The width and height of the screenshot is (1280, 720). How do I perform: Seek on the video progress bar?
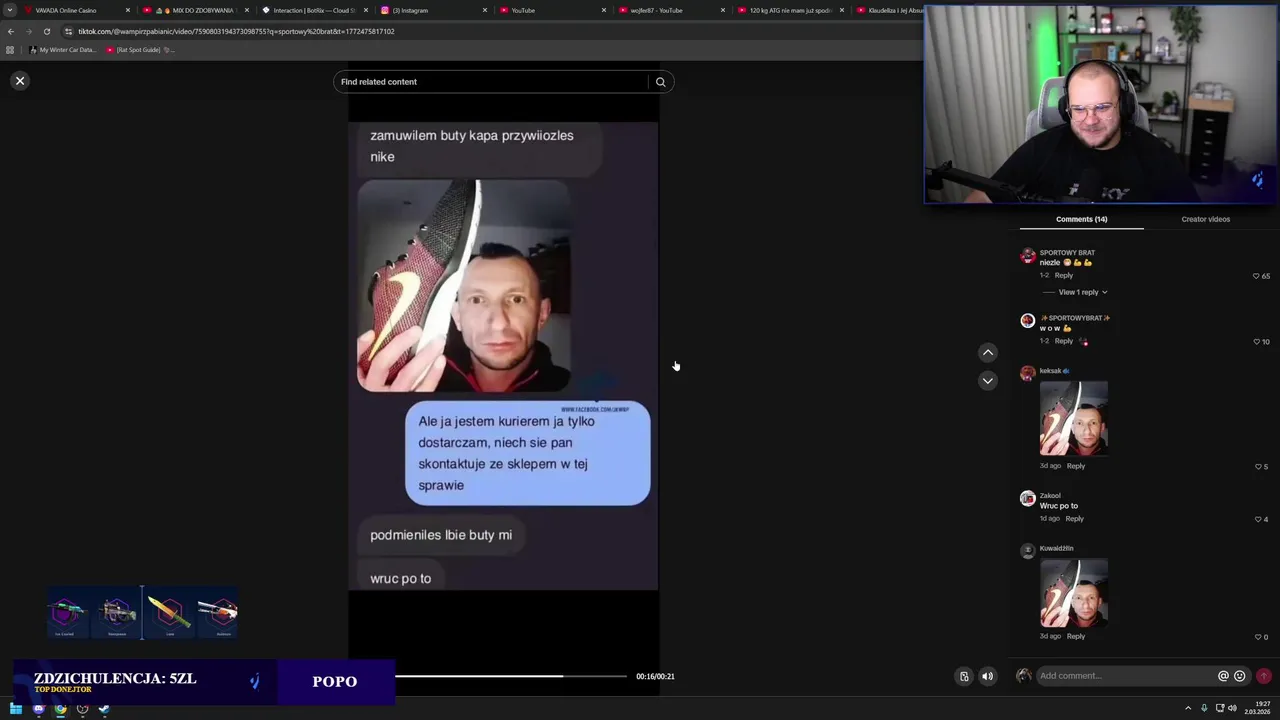point(511,676)
